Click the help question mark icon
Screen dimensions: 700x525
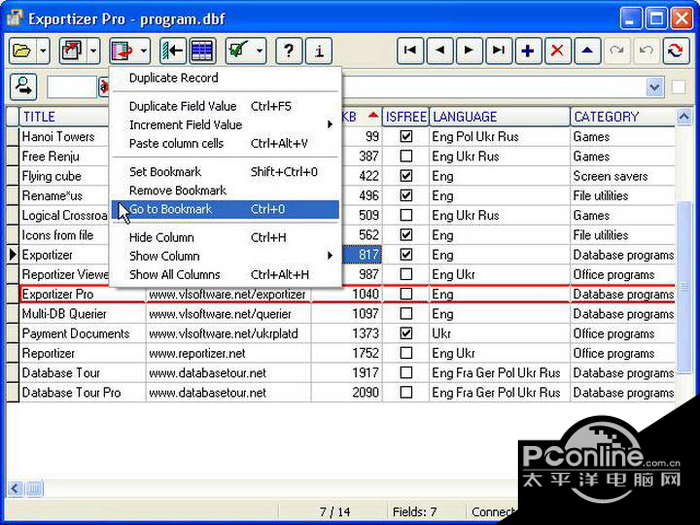[289, 50]
